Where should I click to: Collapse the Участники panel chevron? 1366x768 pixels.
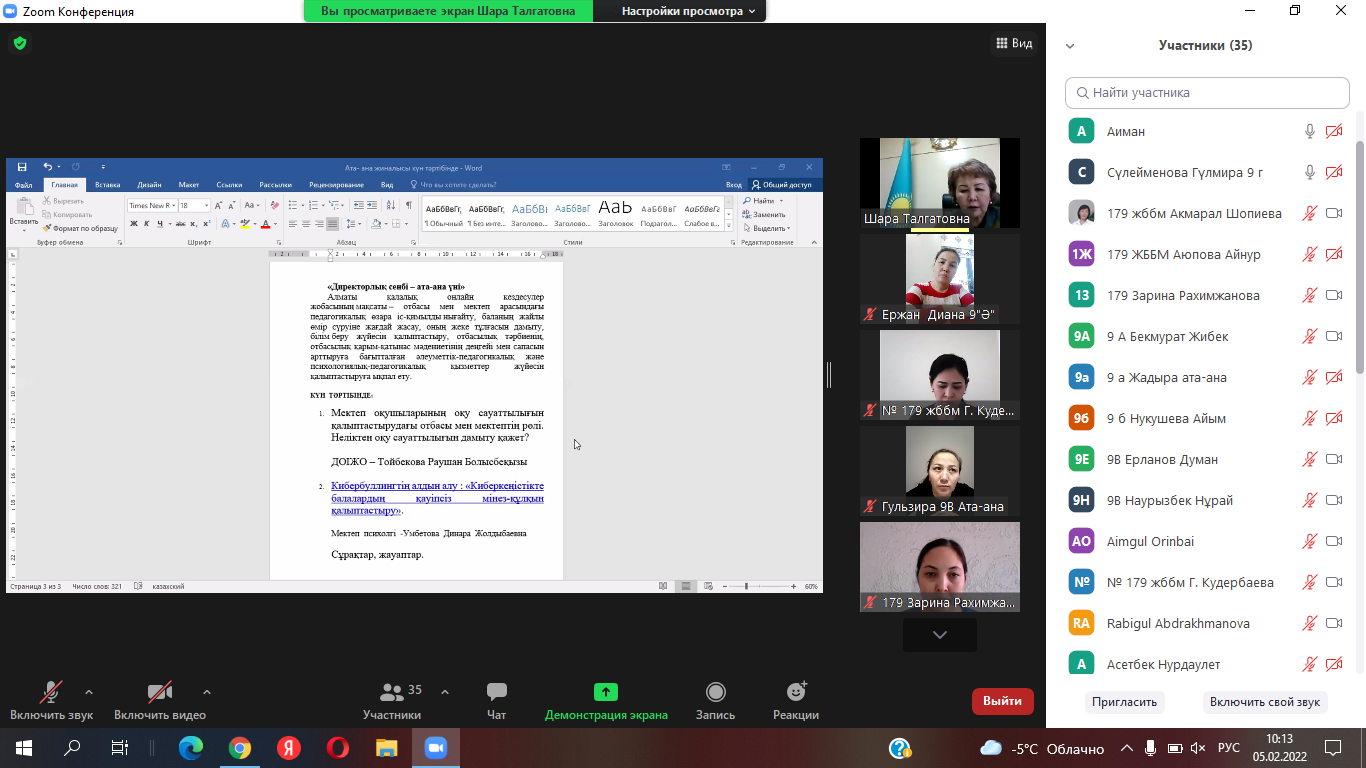coord(1070,46)
